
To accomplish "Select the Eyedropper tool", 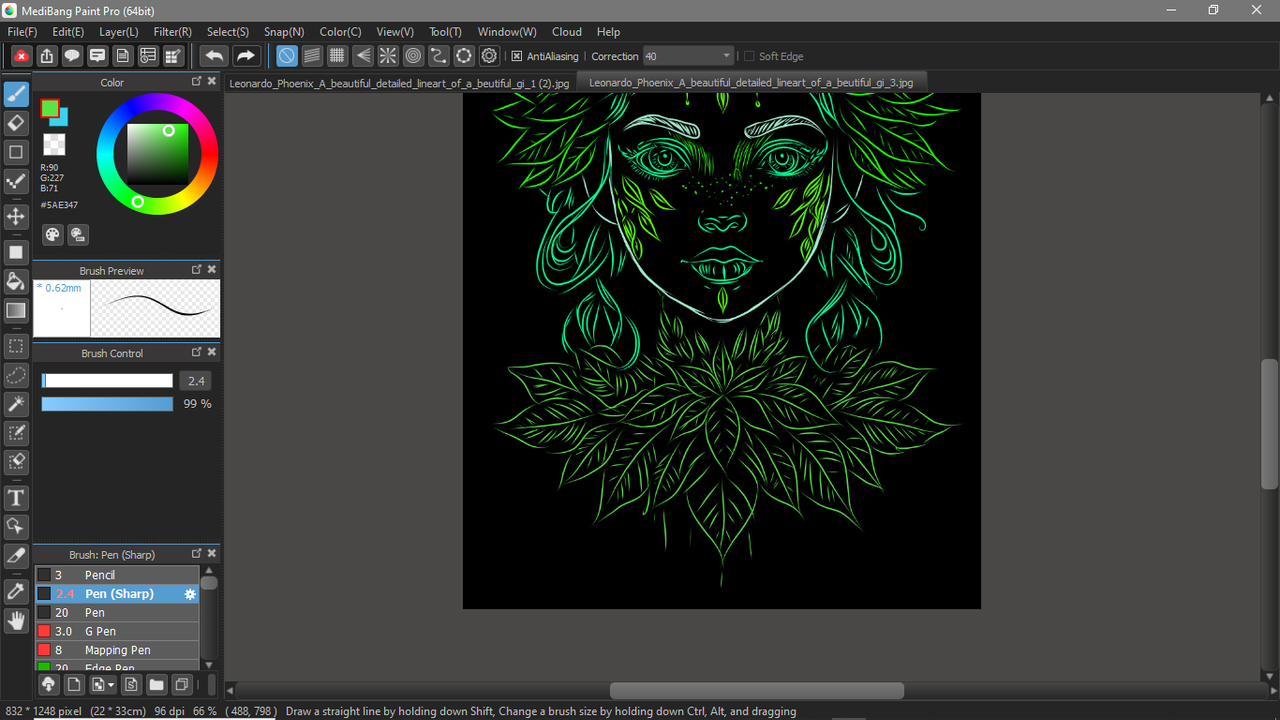I will point(16,591).
